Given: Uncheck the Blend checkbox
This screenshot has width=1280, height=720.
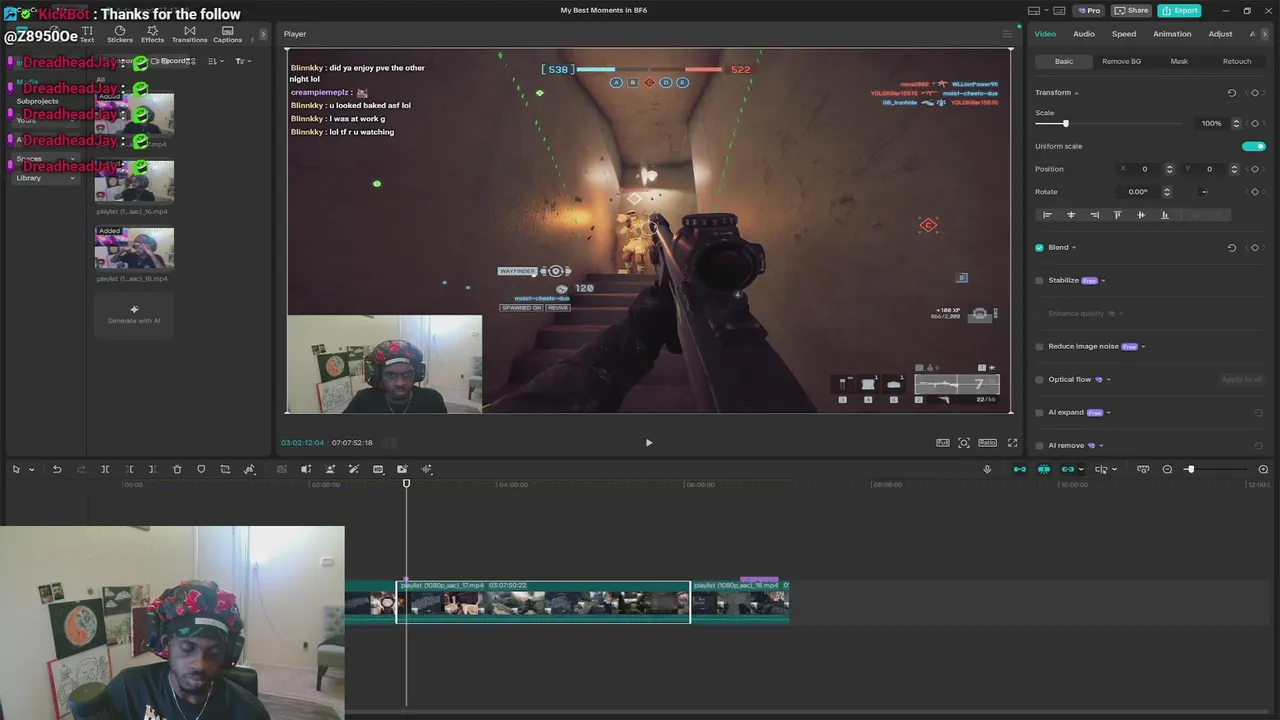Looking at the screenshot, I should pyautogui.click(x=1039, y=248).
